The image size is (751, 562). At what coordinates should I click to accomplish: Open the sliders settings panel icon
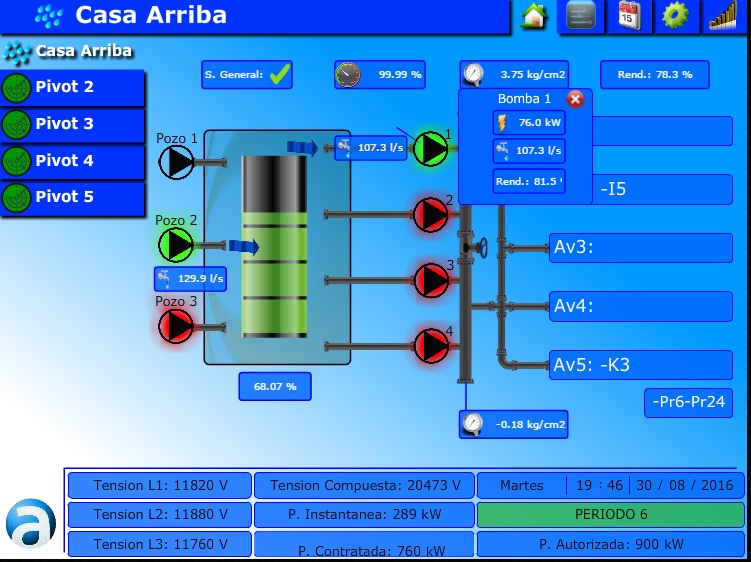point(581,15)
